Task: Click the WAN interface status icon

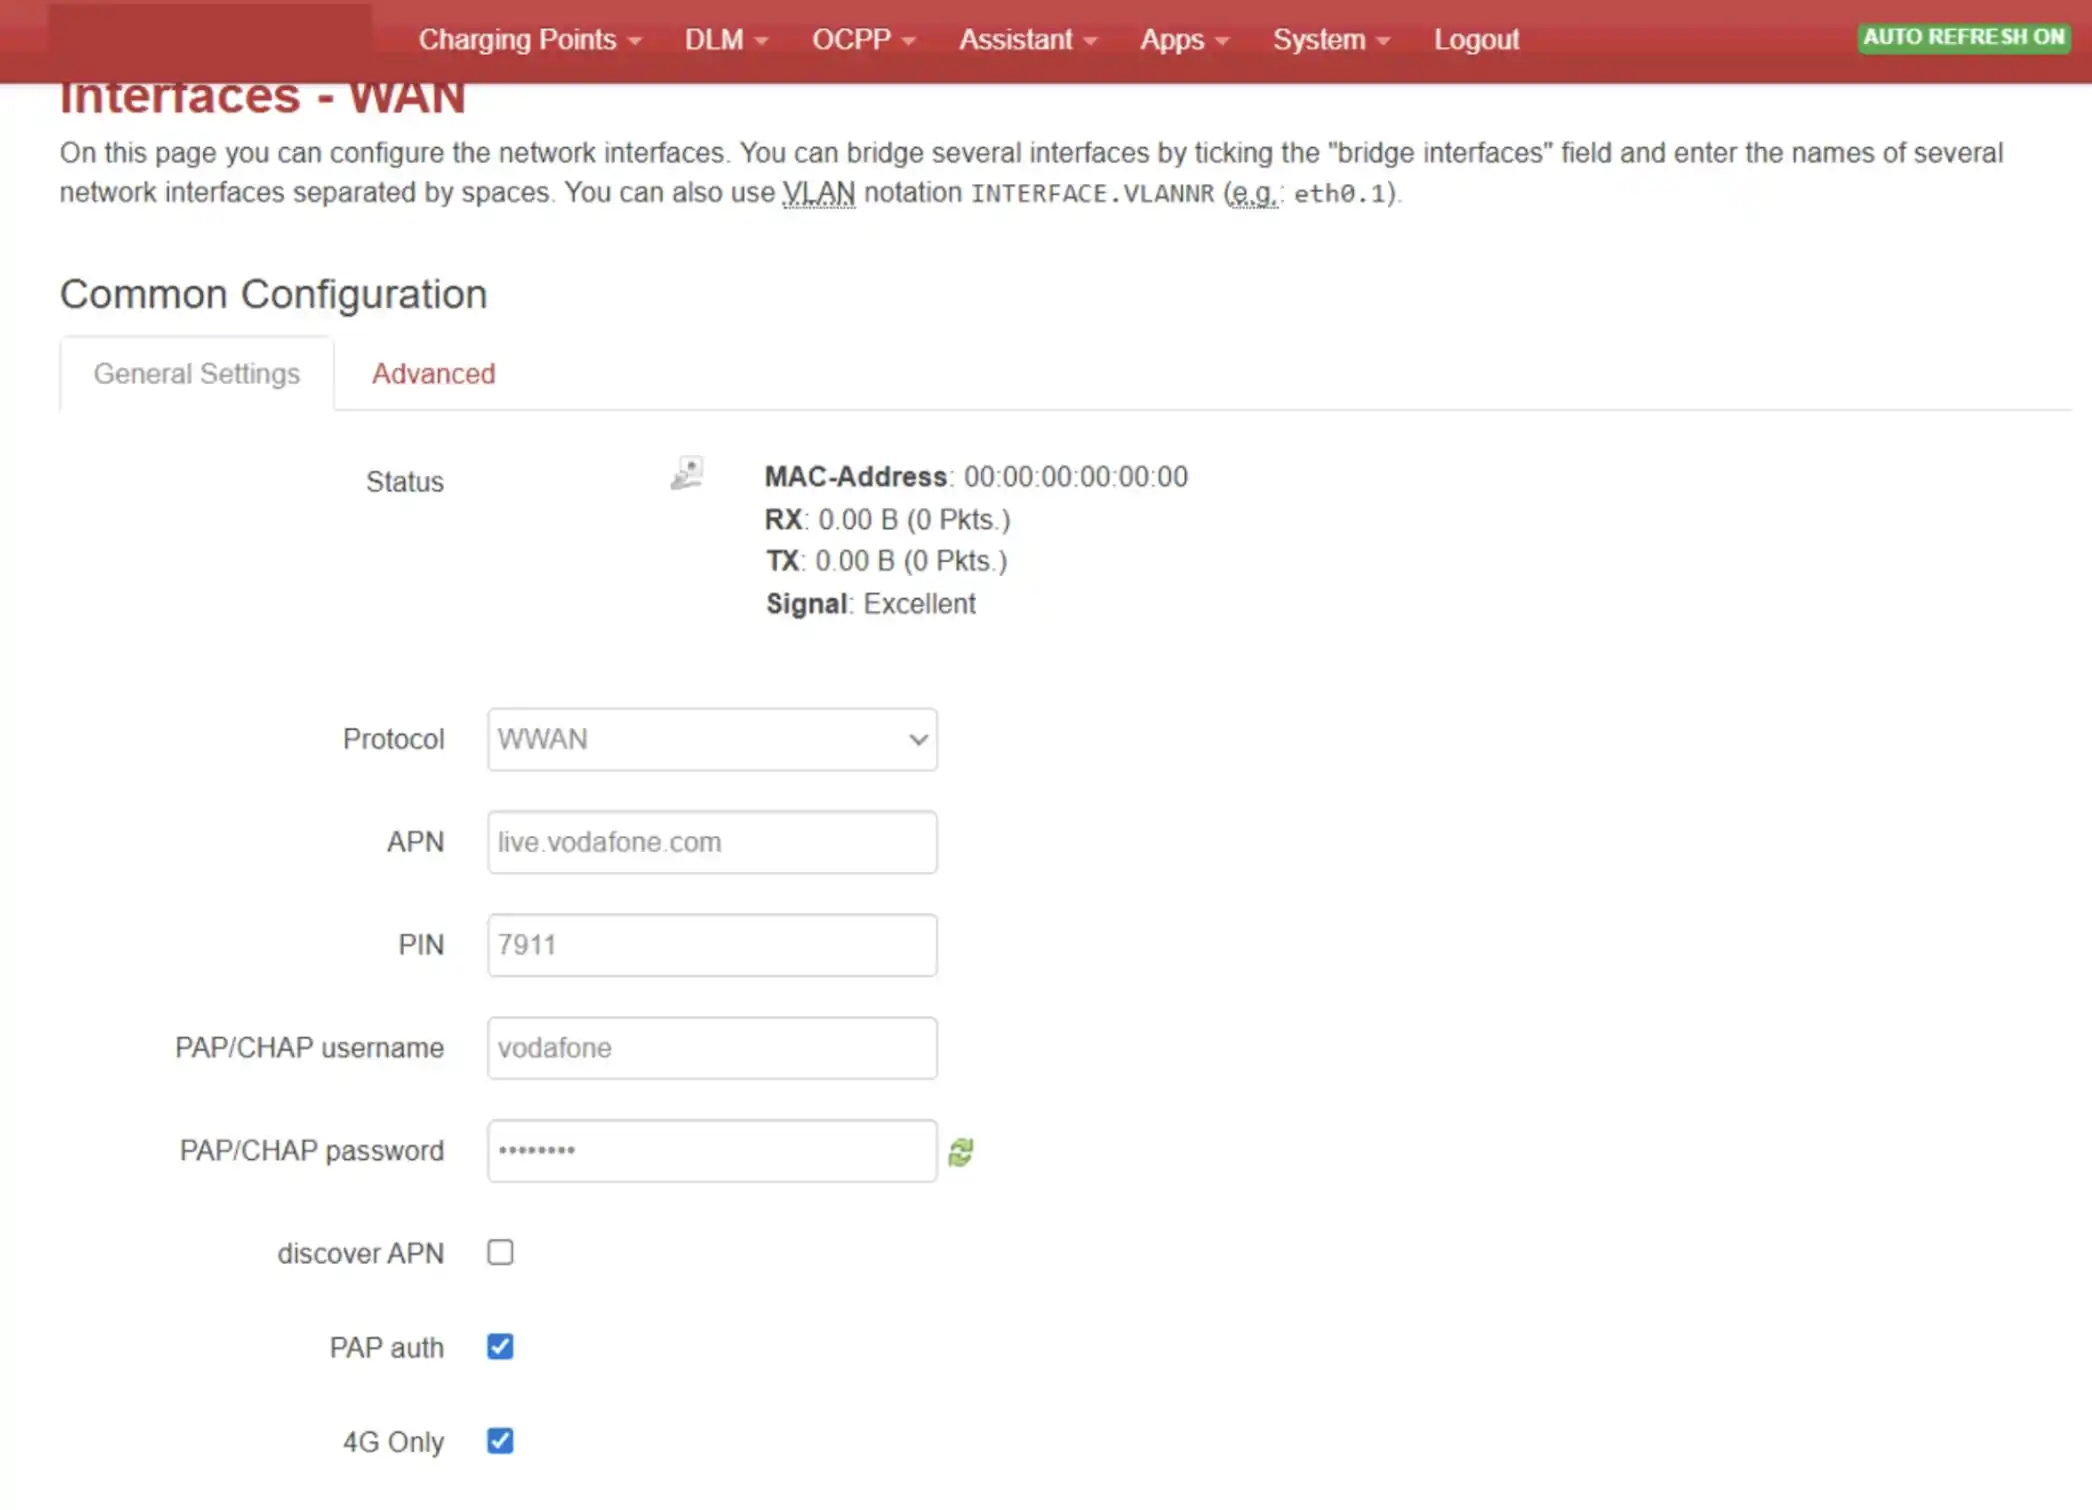Action: pyautogui.click(x=687, y=473)
